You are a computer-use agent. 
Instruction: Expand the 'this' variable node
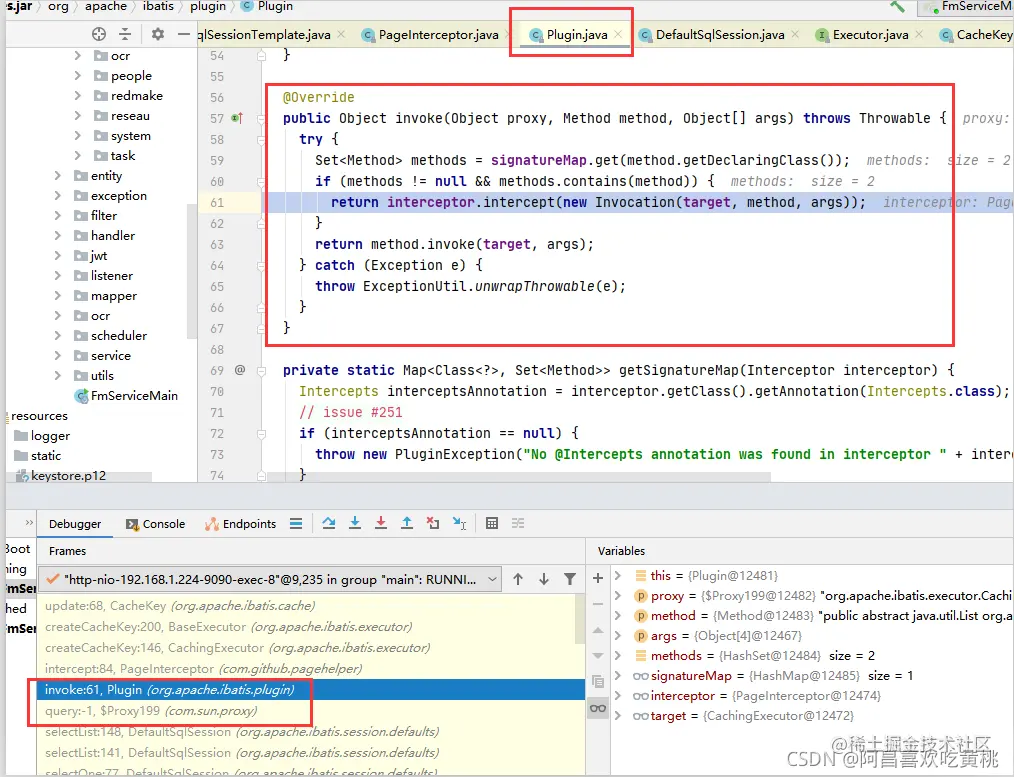[x=618, y=575]
